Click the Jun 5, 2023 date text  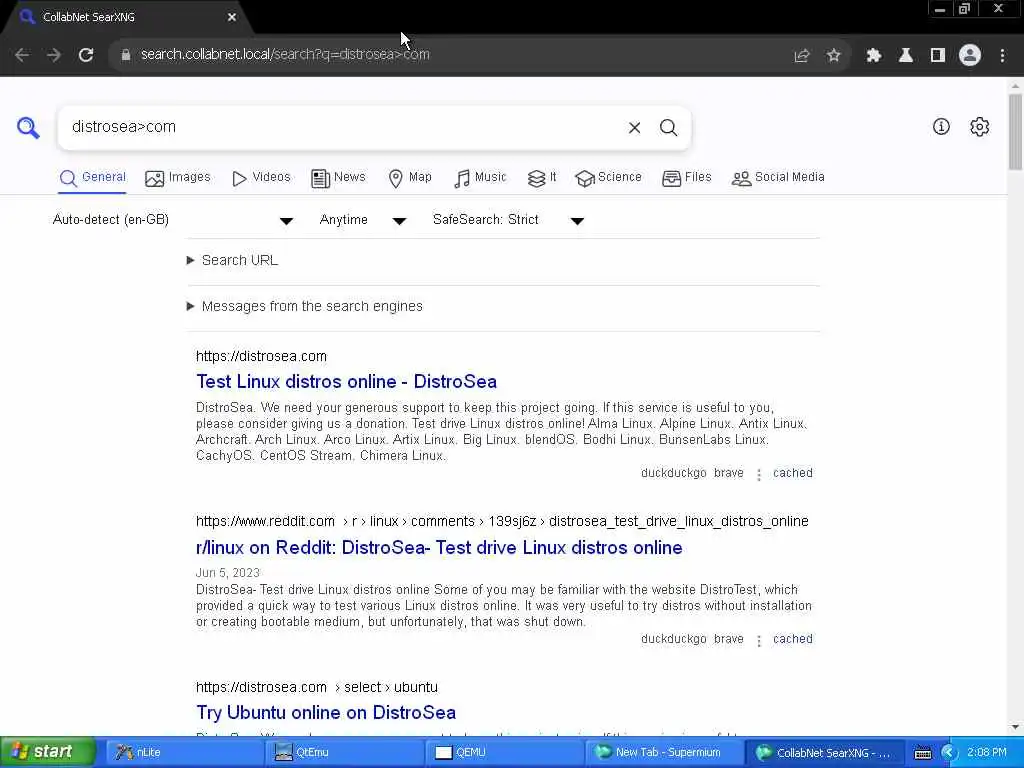tap(228, 573)
